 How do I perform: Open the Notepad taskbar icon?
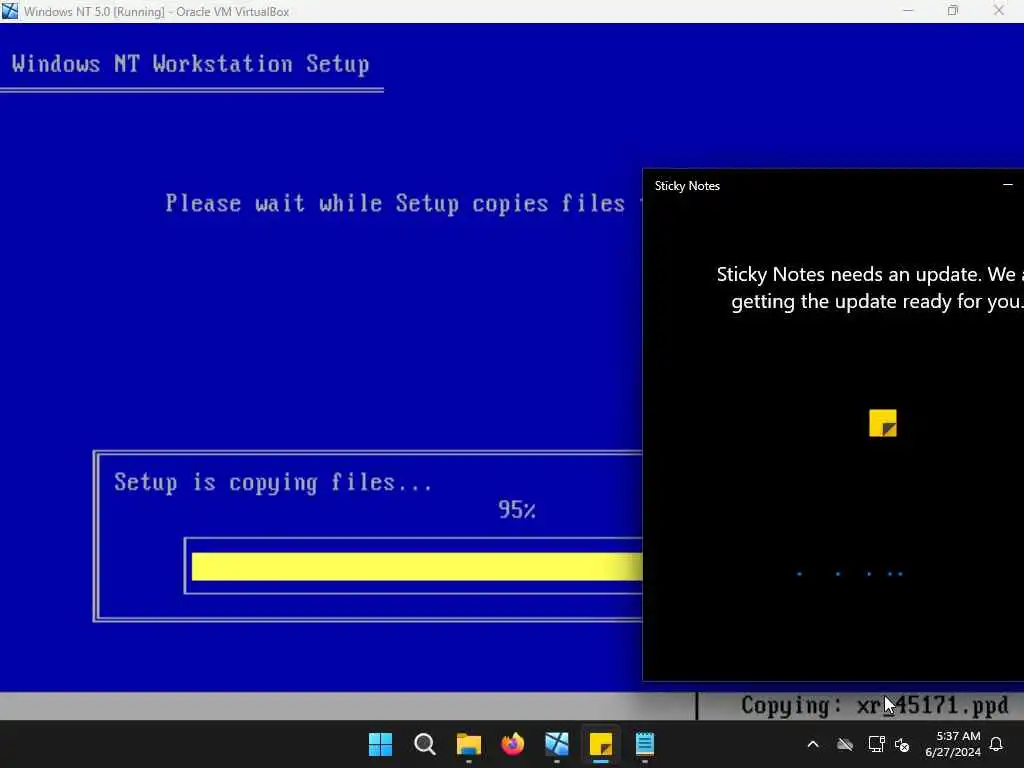[645, 744]
